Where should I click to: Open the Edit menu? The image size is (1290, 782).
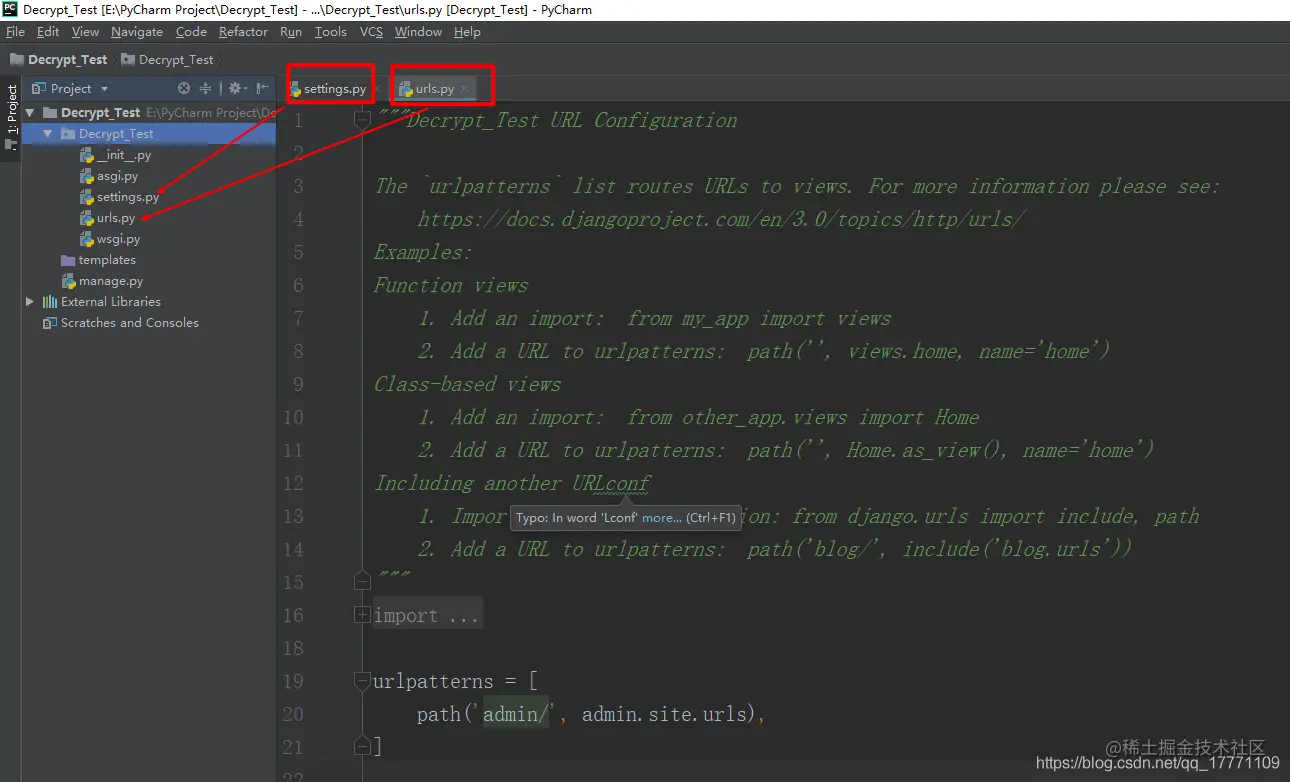tap(48, 32)
